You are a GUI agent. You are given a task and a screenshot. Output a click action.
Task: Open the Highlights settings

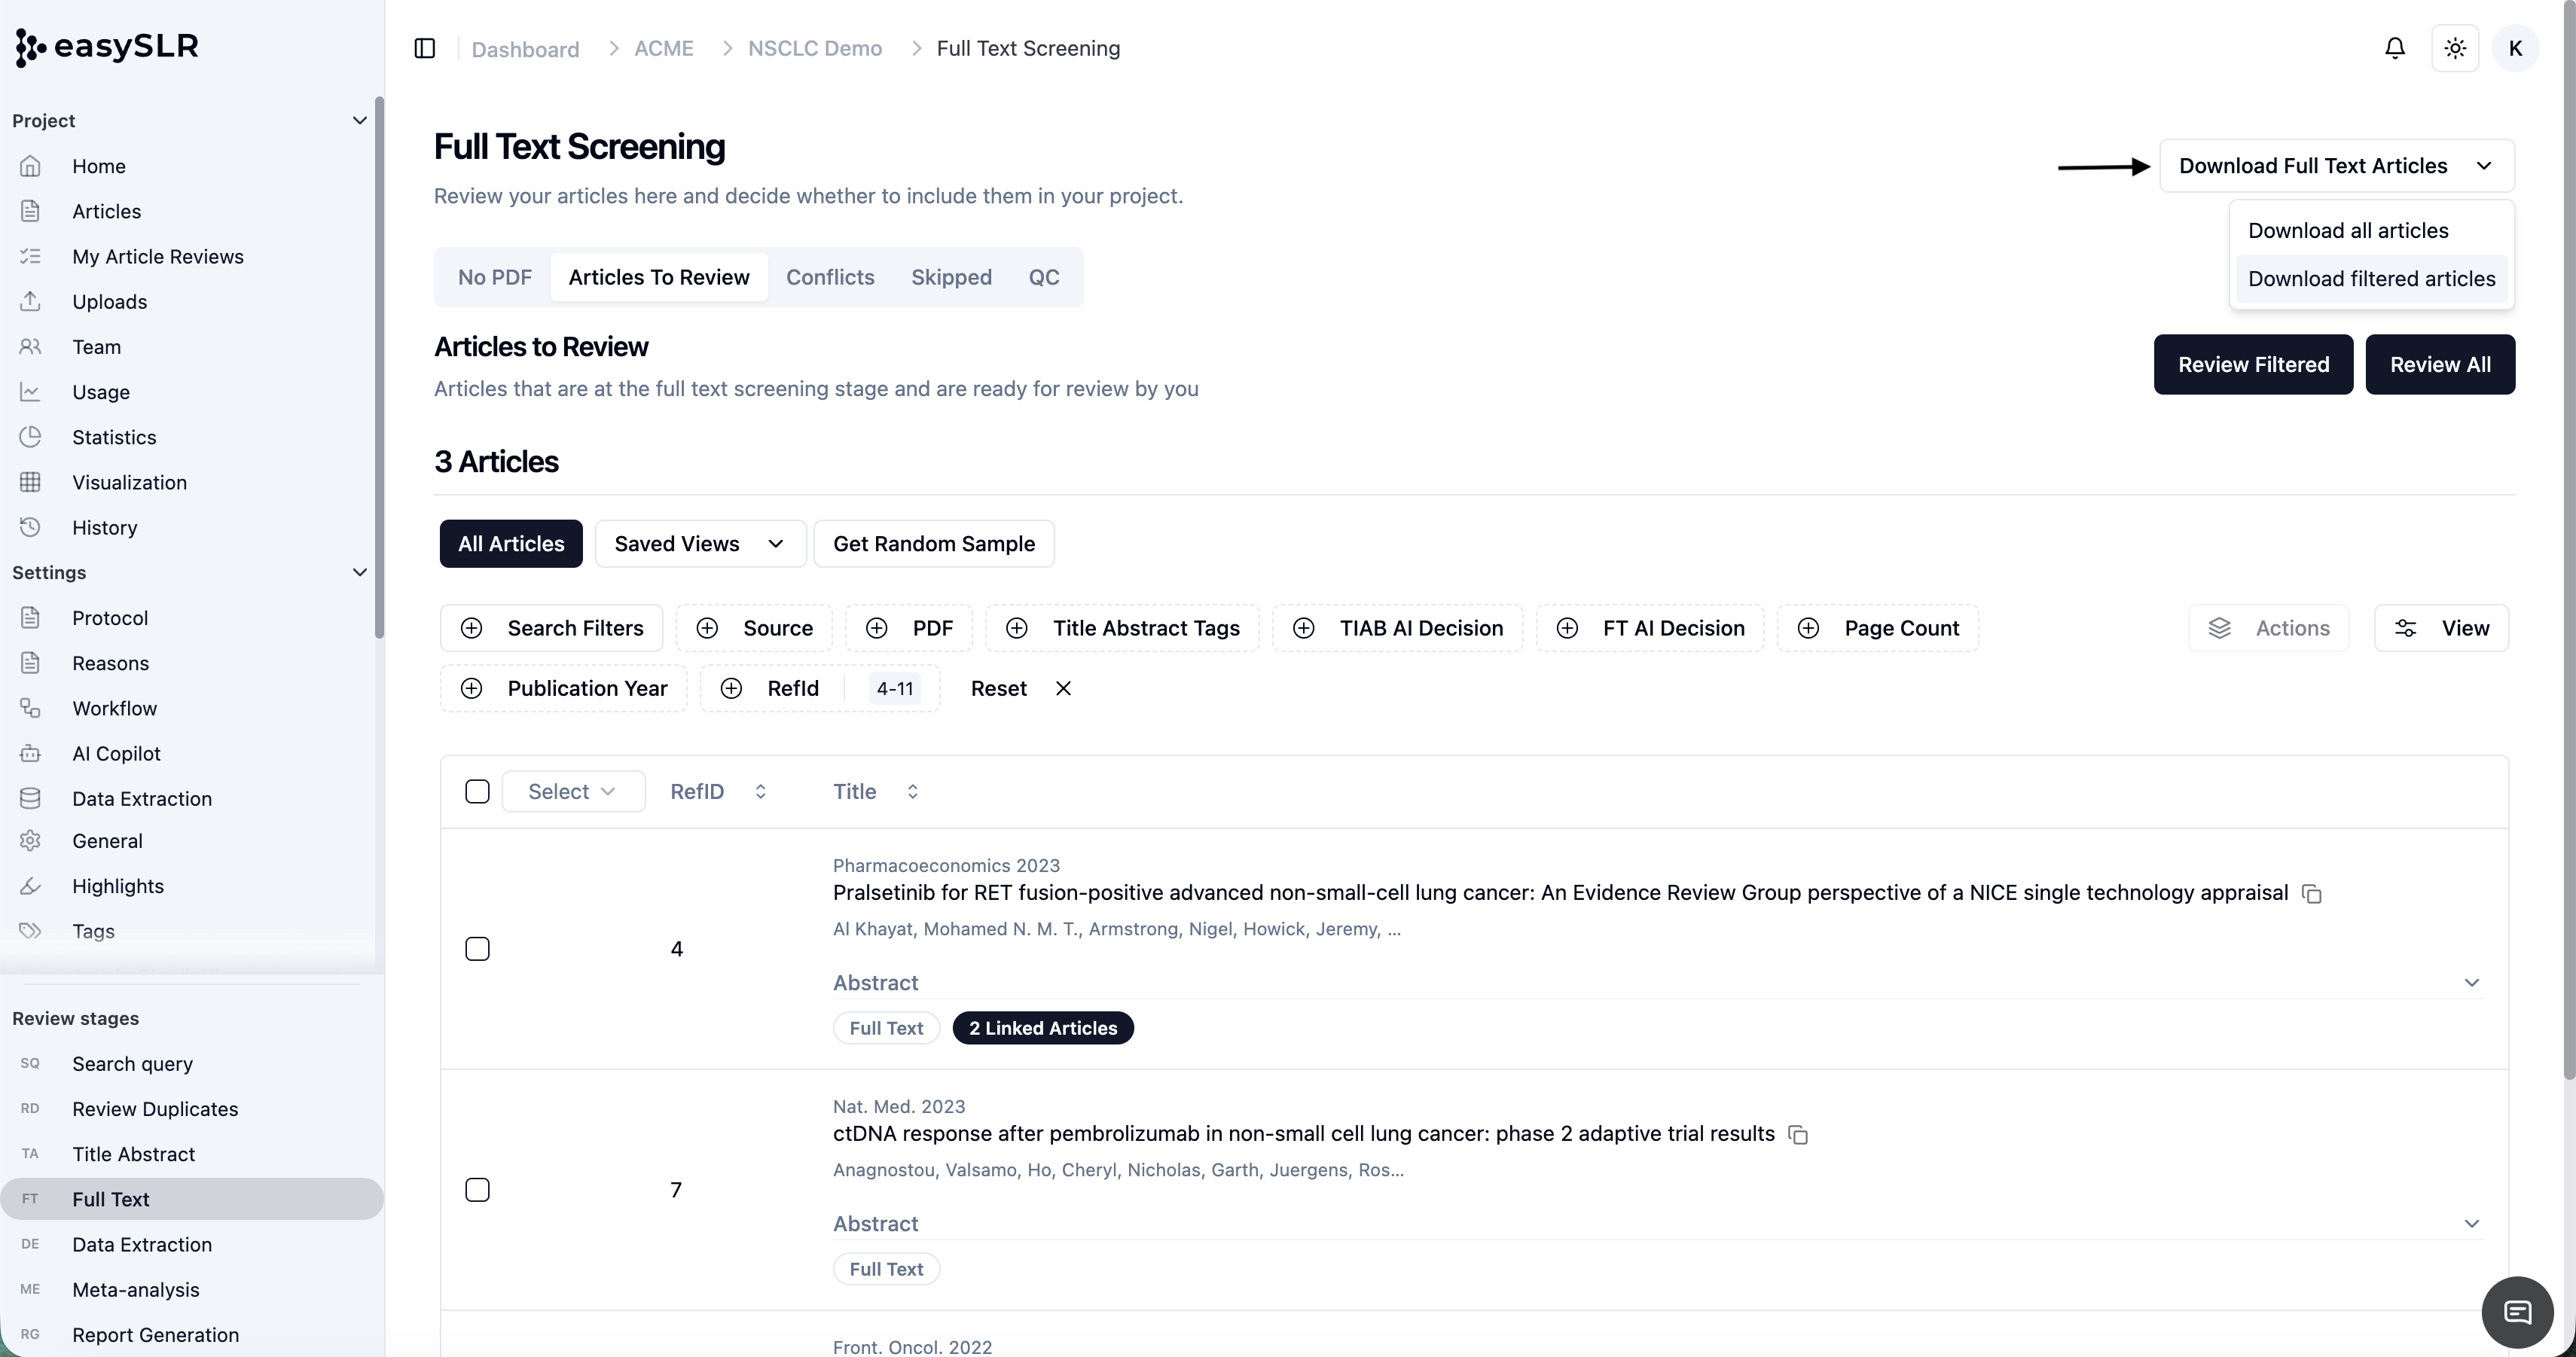(118, 886)
